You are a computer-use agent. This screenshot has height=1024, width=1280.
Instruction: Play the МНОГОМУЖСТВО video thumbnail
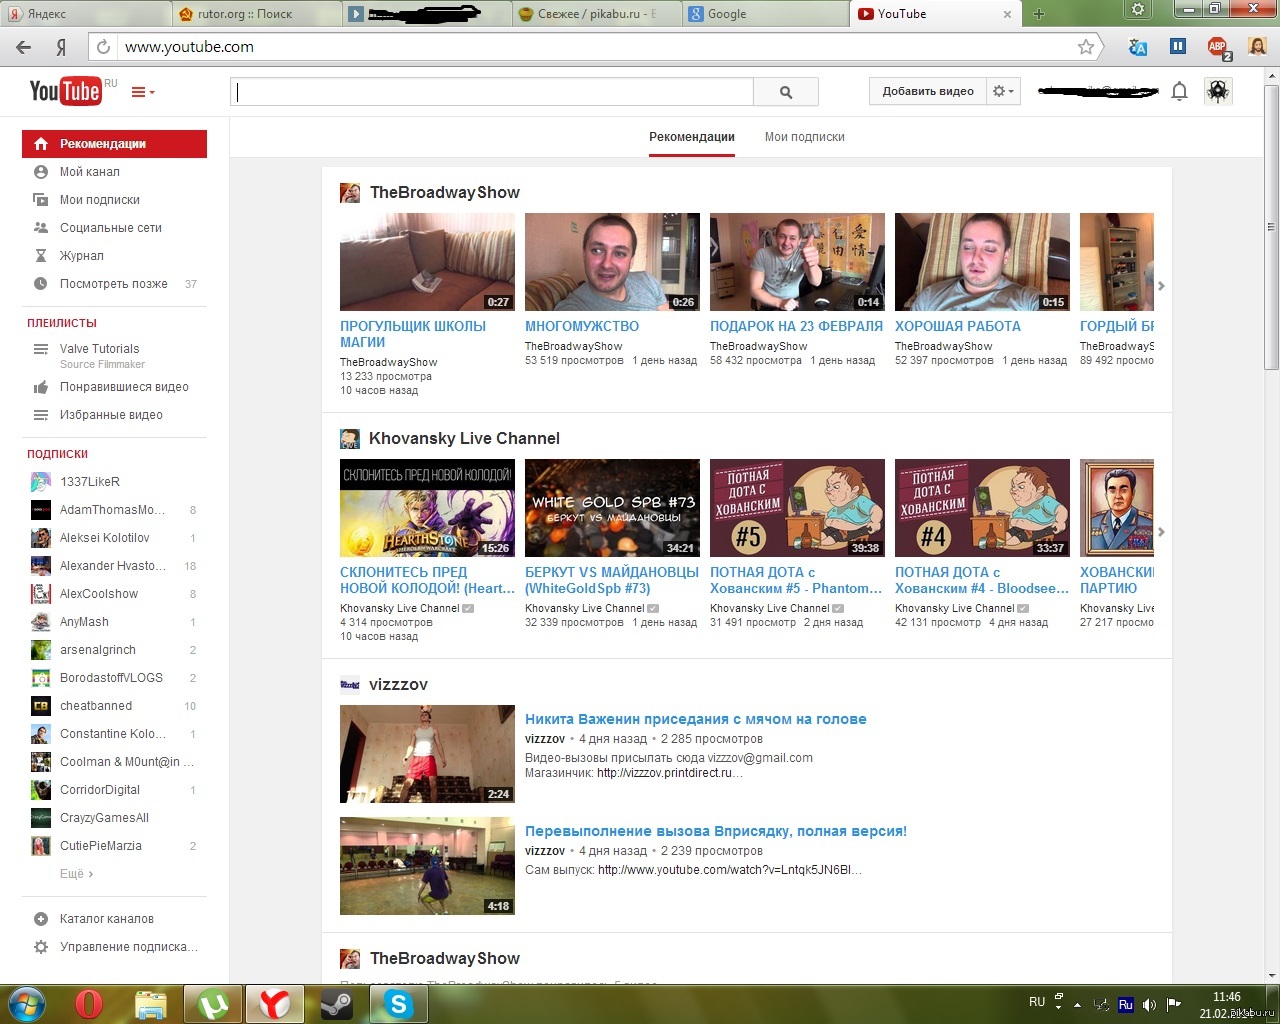point(612,262)
